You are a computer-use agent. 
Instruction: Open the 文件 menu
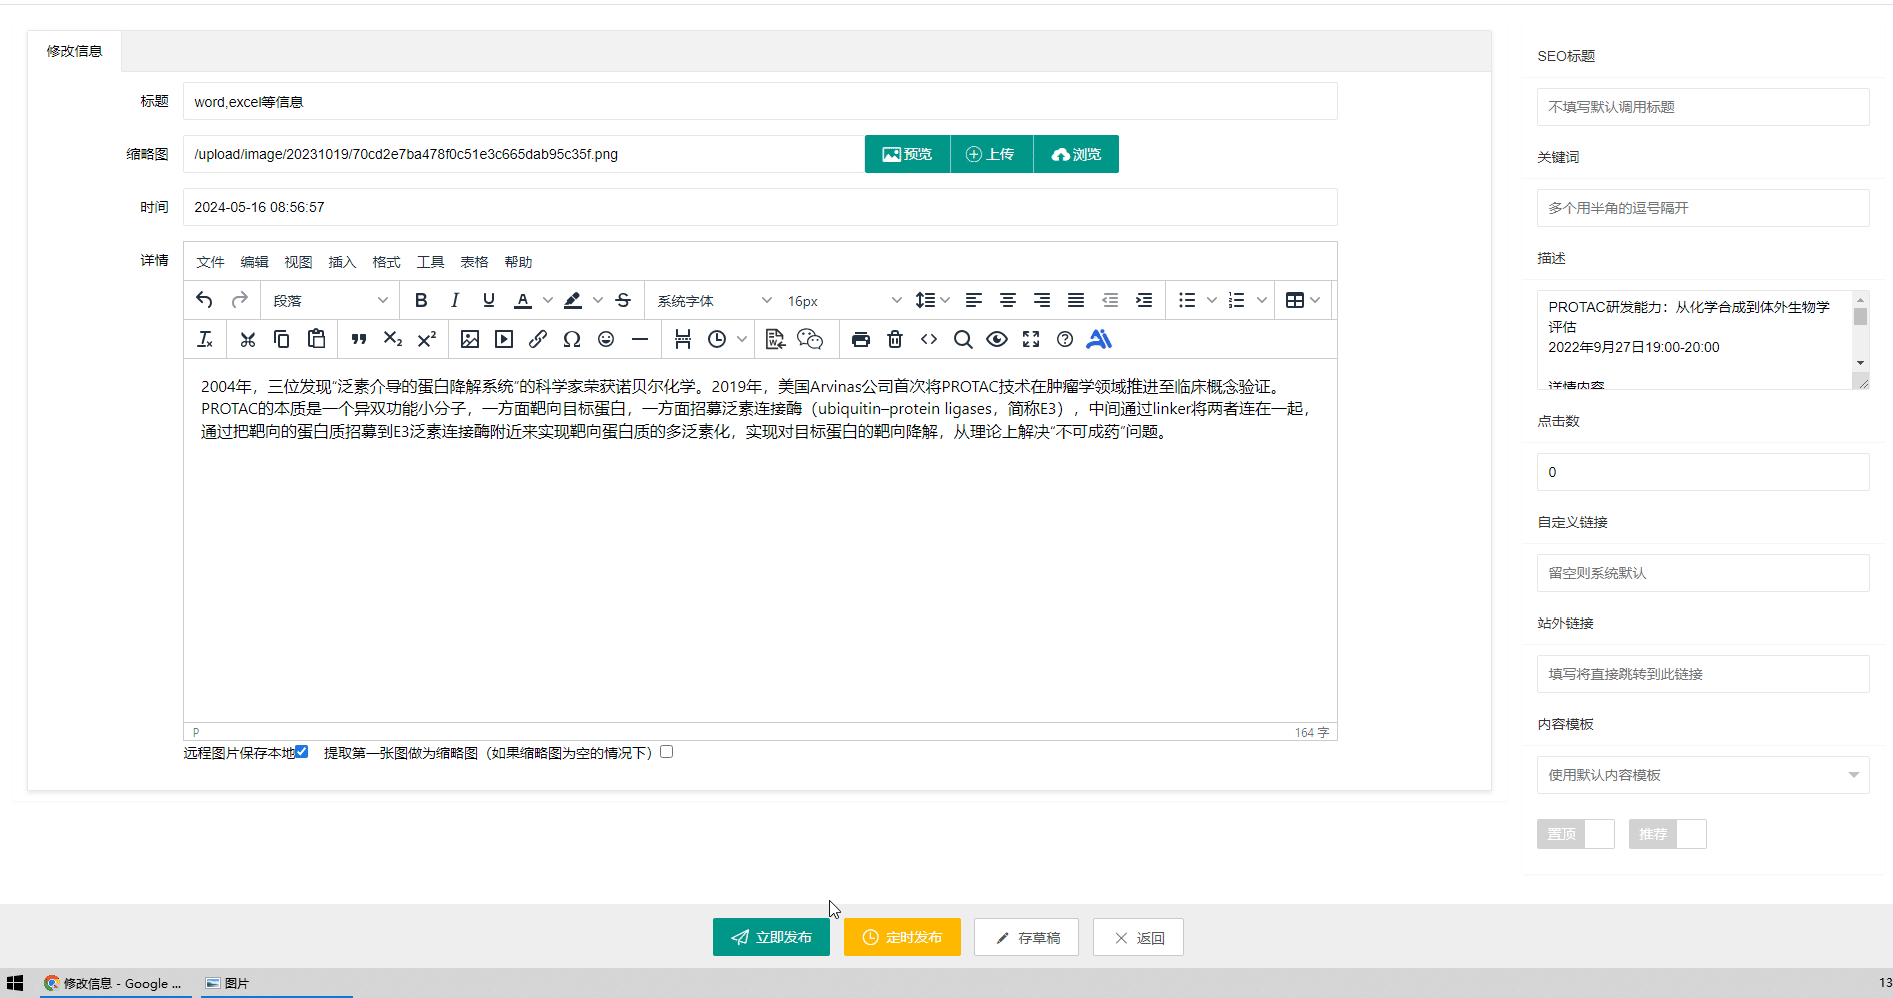pos(210,262)
